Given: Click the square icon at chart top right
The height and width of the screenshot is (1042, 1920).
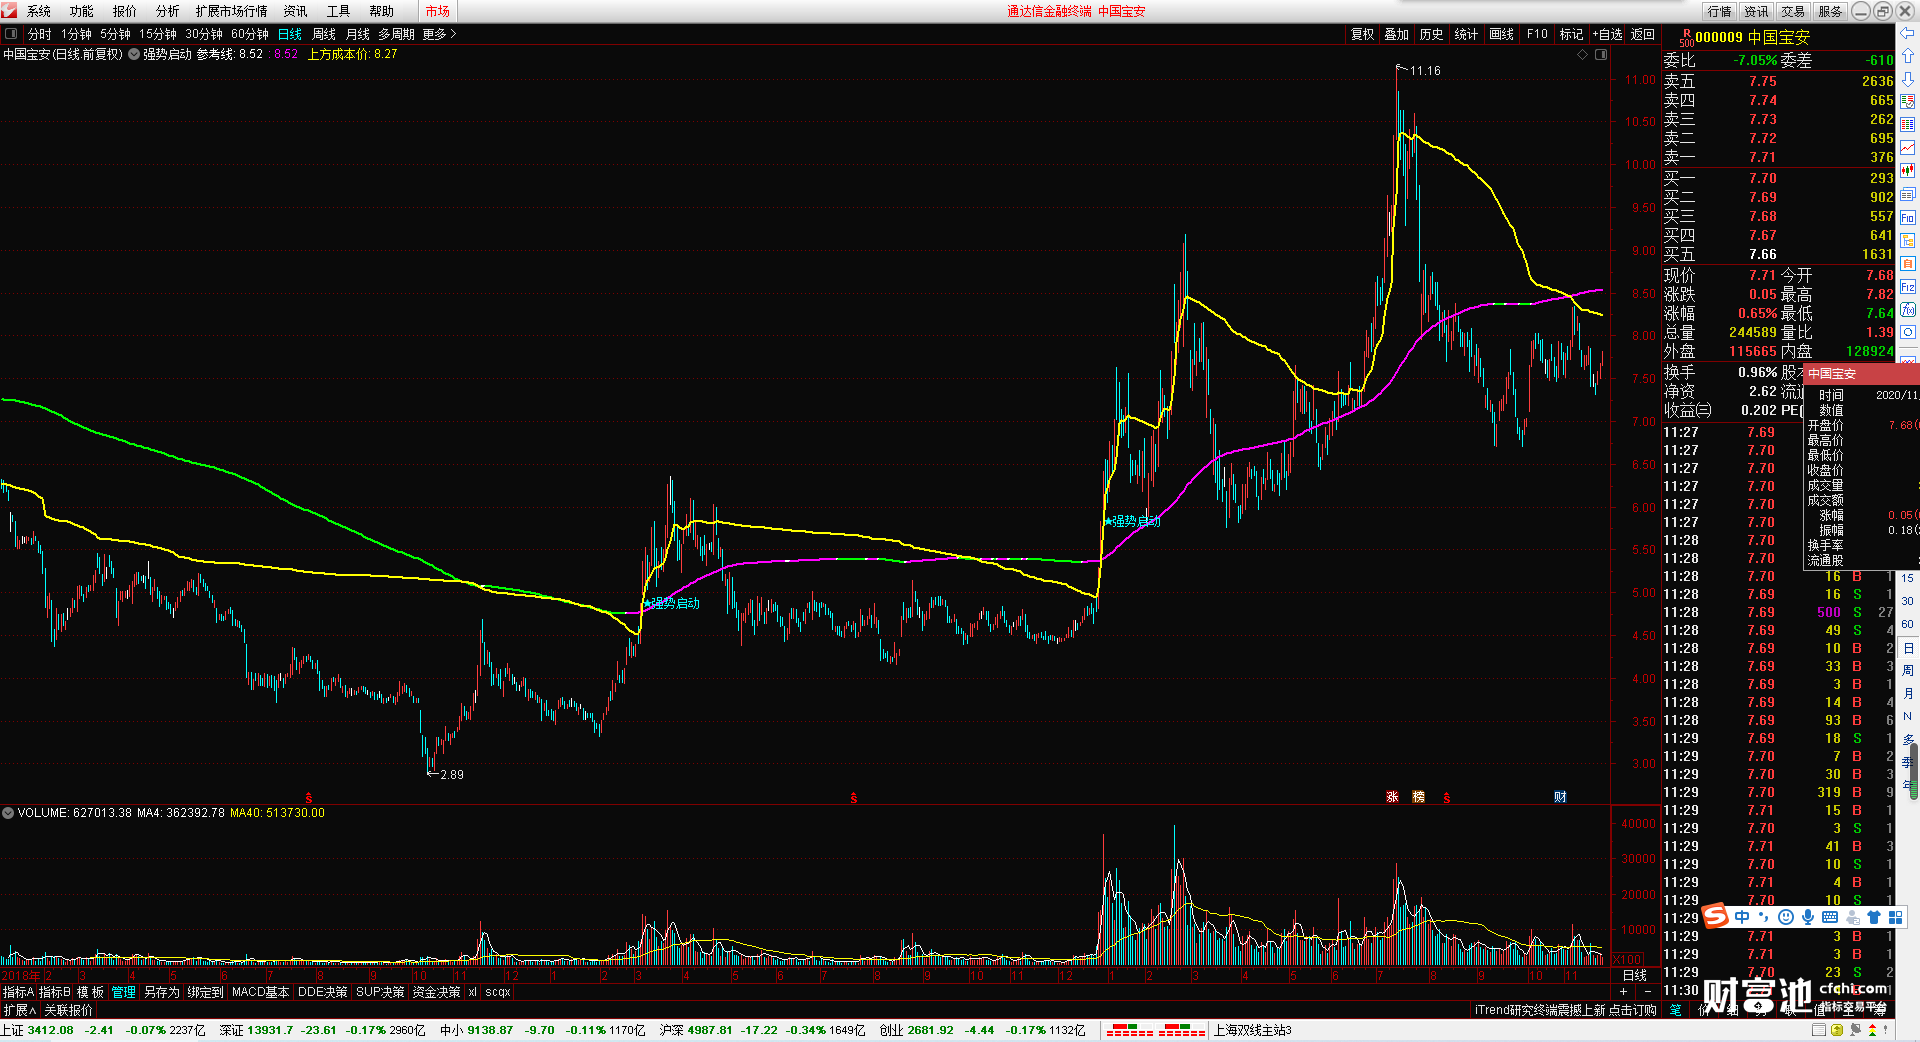Looking at the screenshot, I should click(1600, 55).
